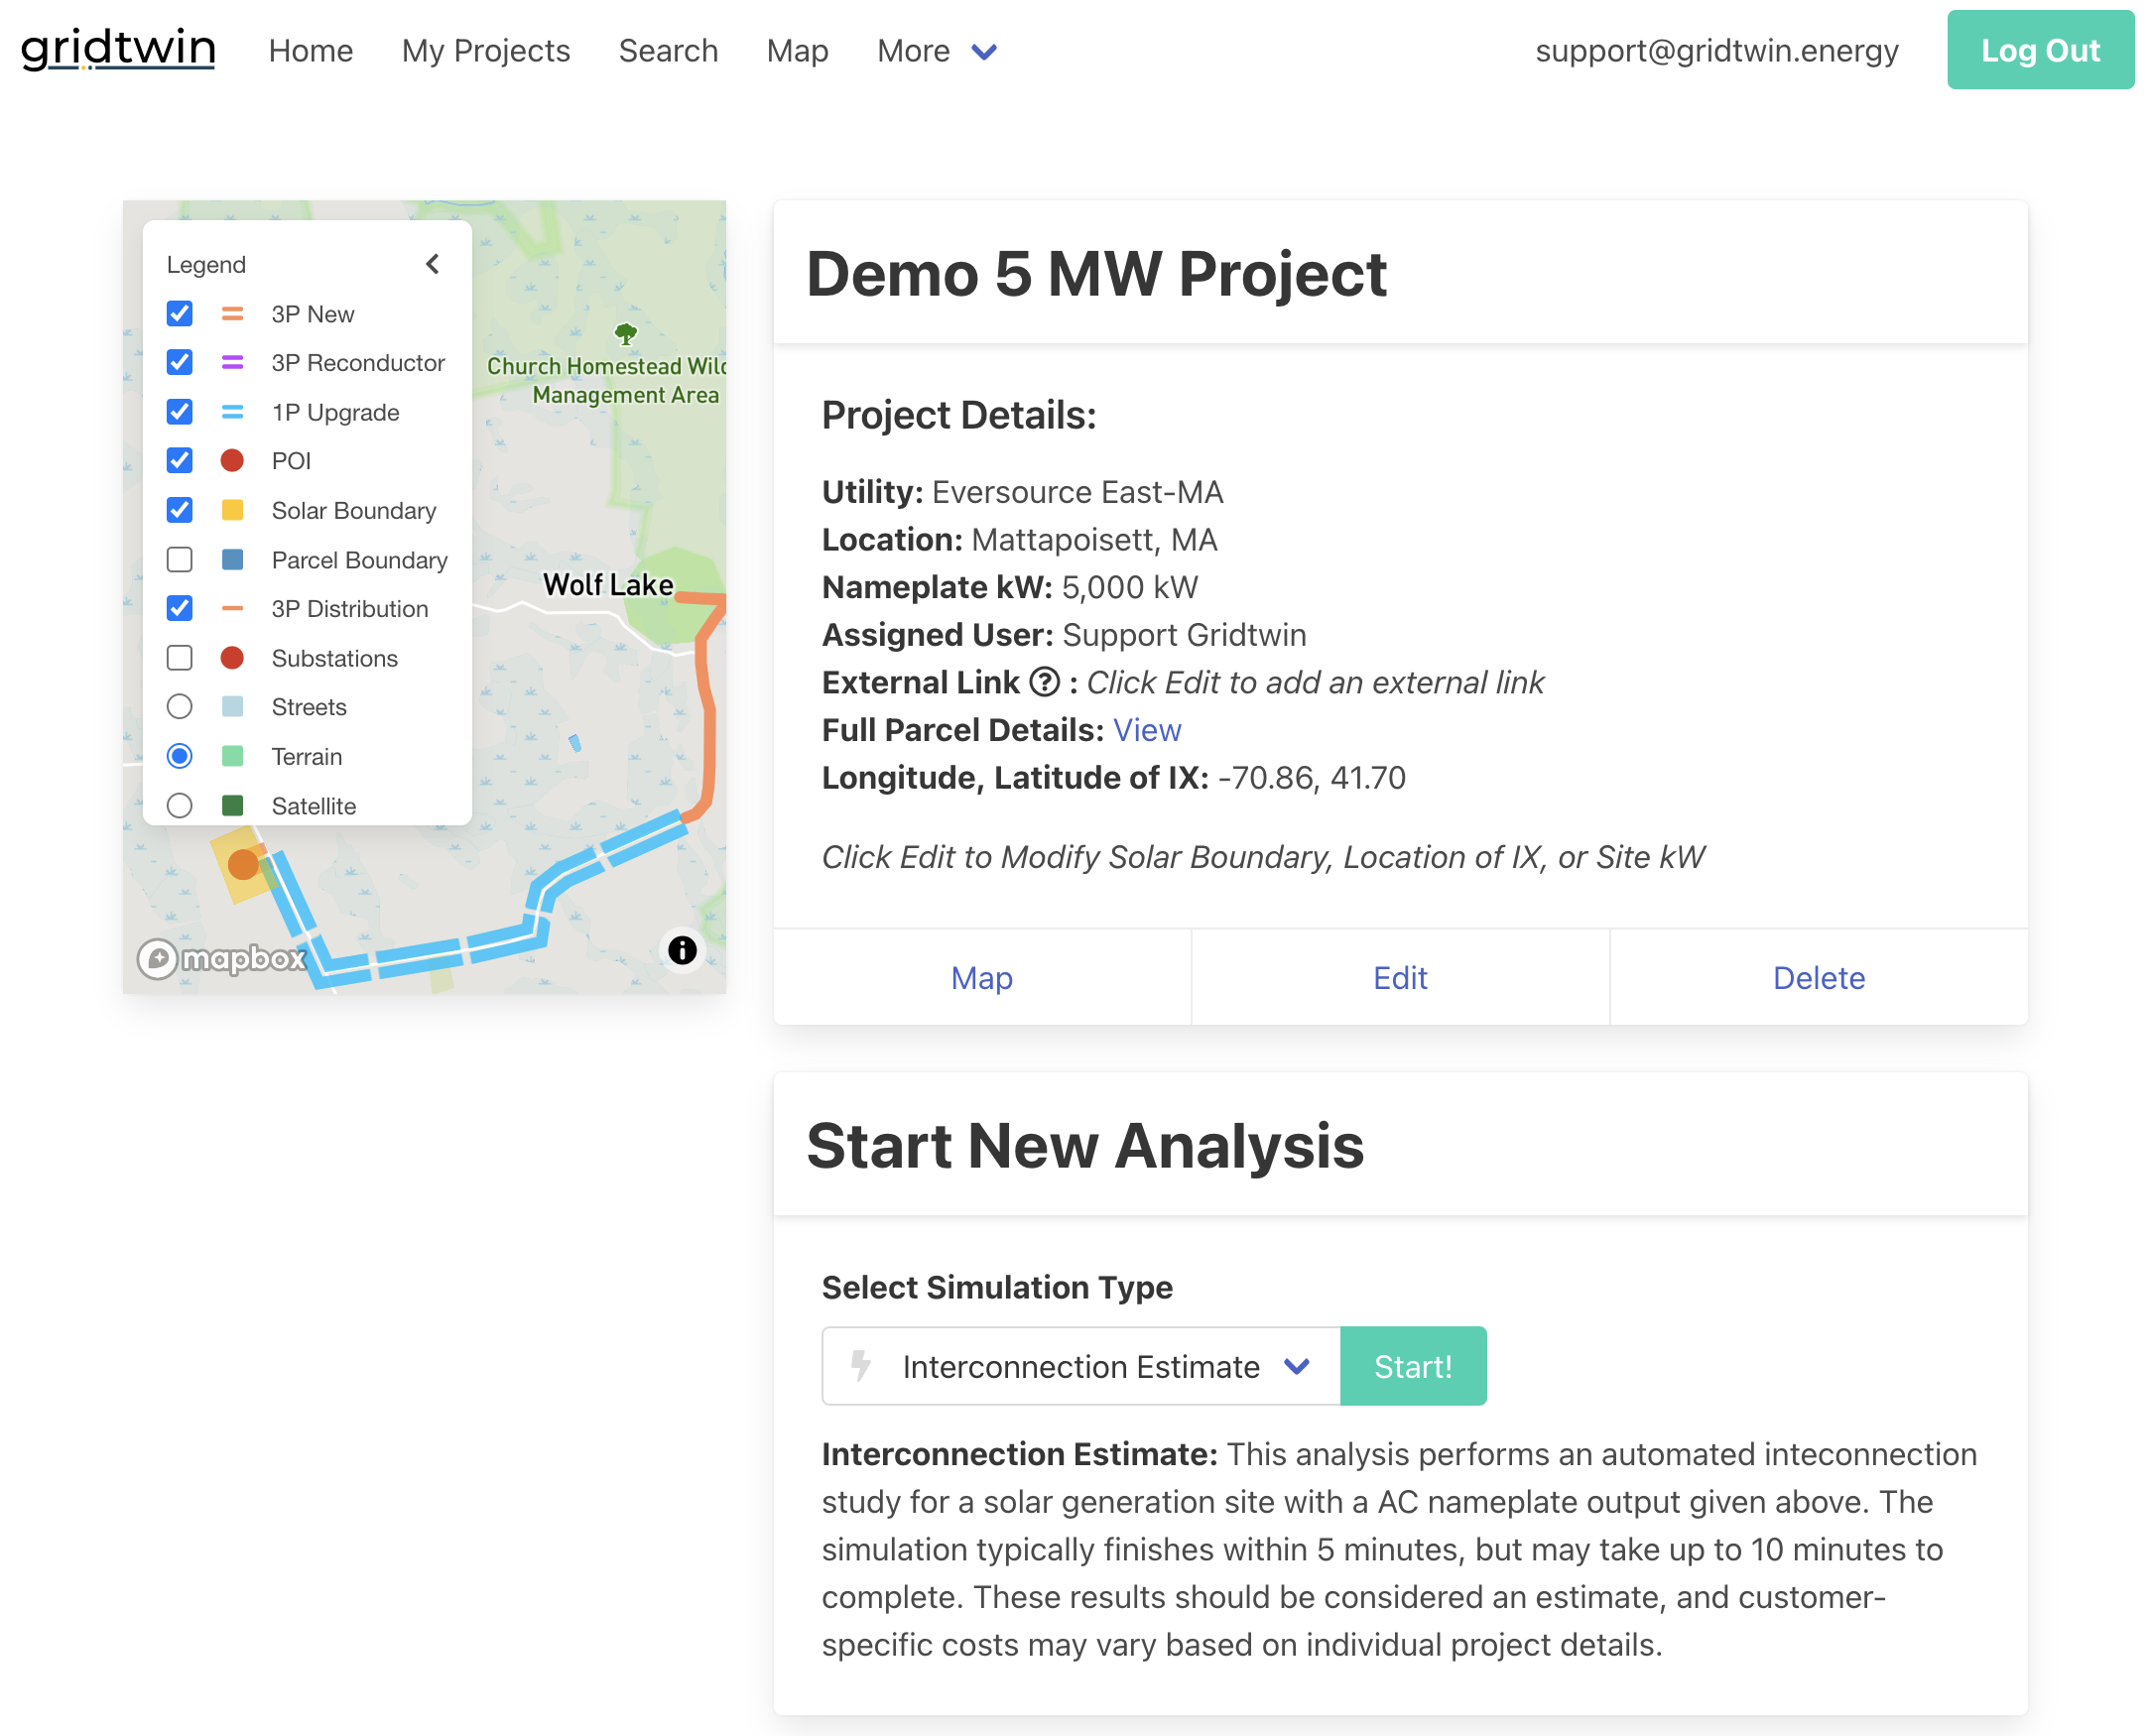This screenshot has height=1736, width=2151.
Task: Click the map info icon
Action: (683, 950)
